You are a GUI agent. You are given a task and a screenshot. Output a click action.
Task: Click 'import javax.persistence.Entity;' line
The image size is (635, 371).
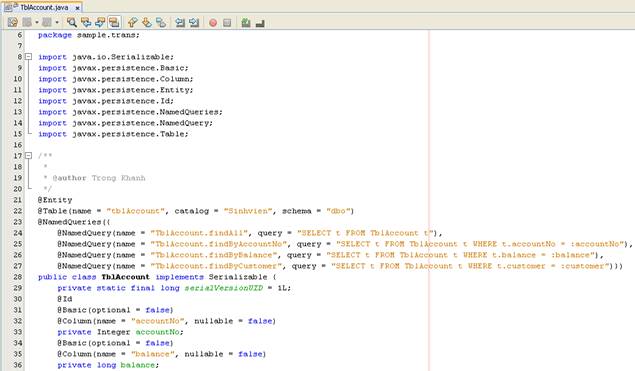coord(115,90)
